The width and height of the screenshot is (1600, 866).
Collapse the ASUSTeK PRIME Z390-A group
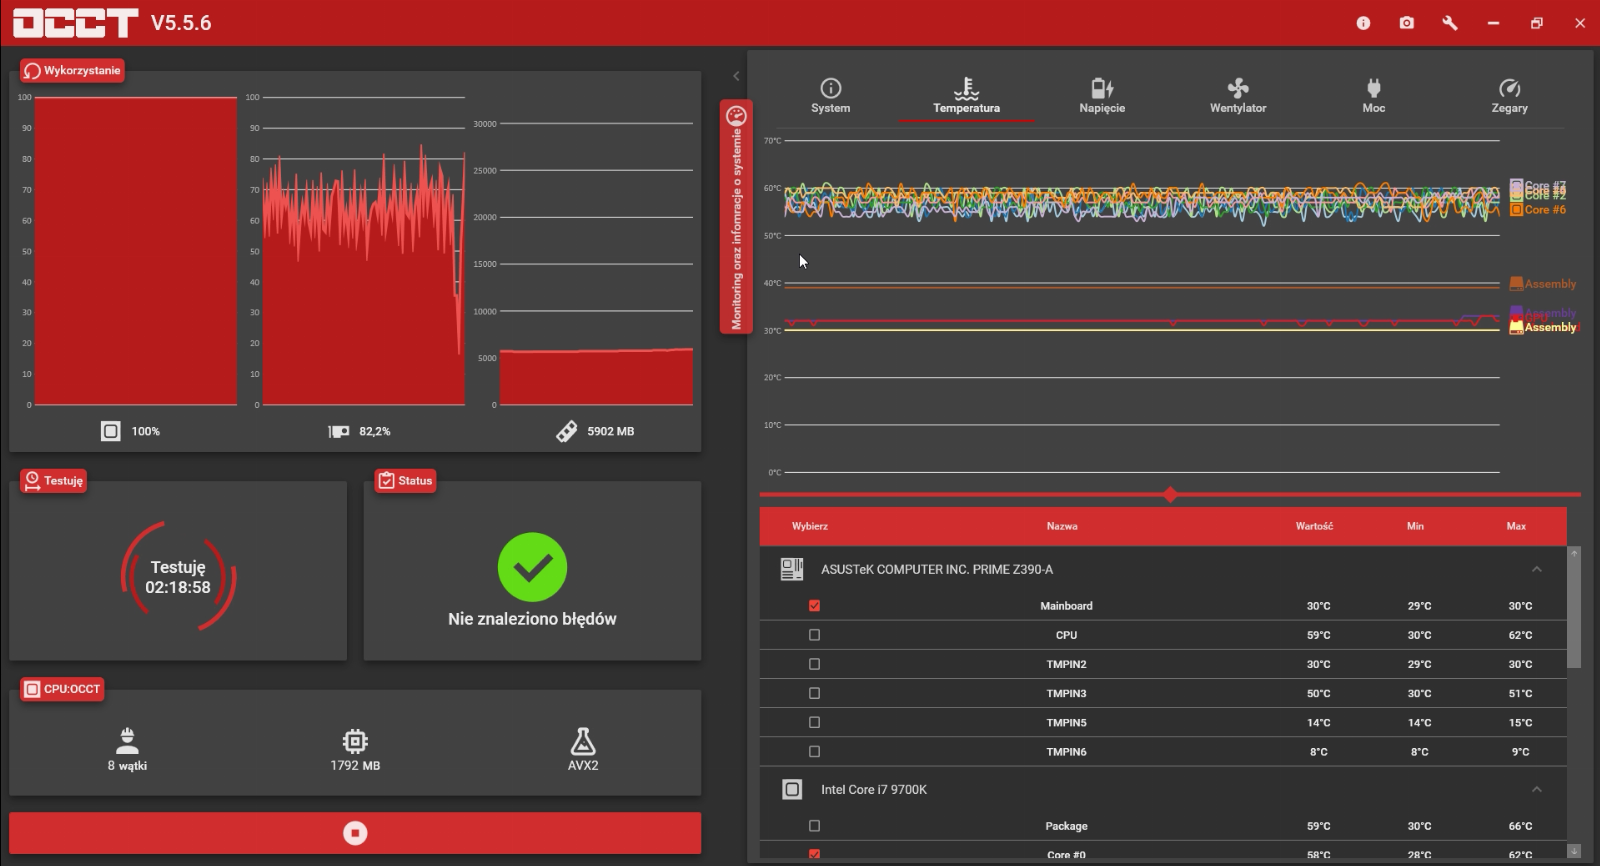(1537, 569)
